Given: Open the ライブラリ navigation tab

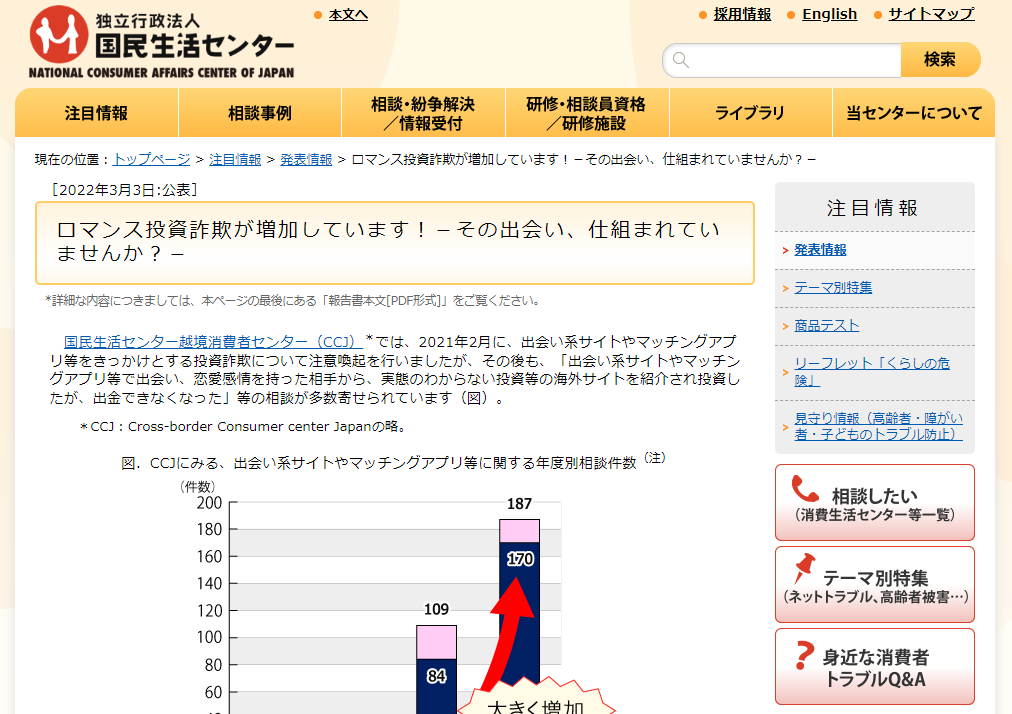Looking at the screenshot, I should [x=751, y=113].
